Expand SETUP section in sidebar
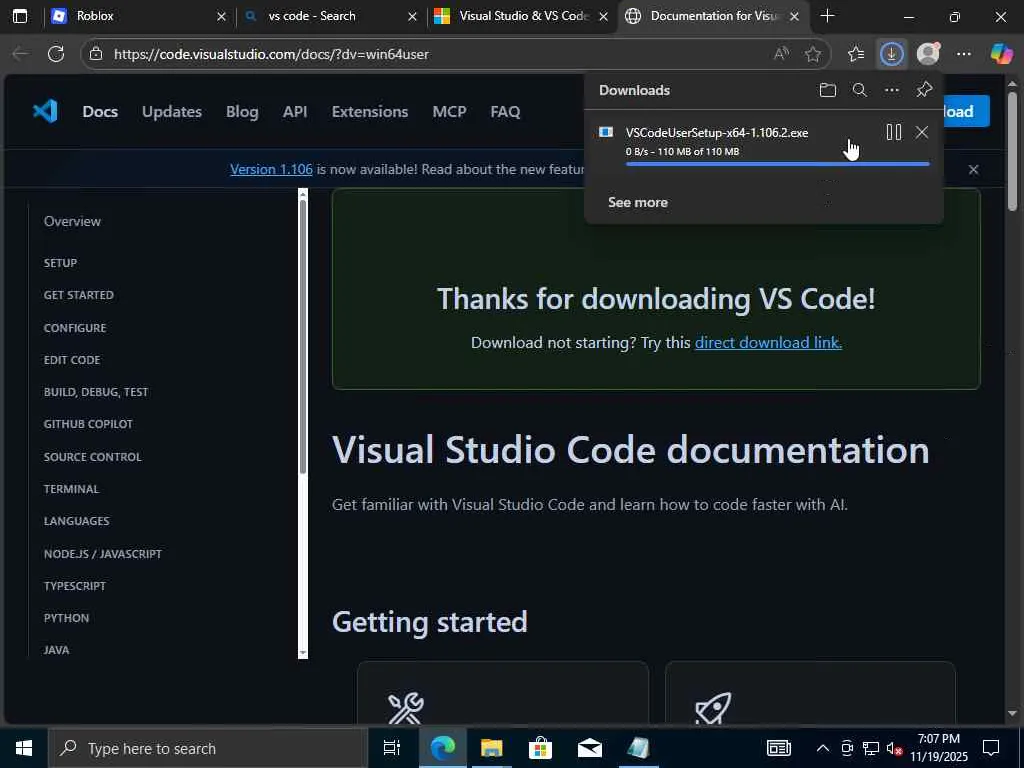This screenshot has height=768, width=1024. coord(60,263)
